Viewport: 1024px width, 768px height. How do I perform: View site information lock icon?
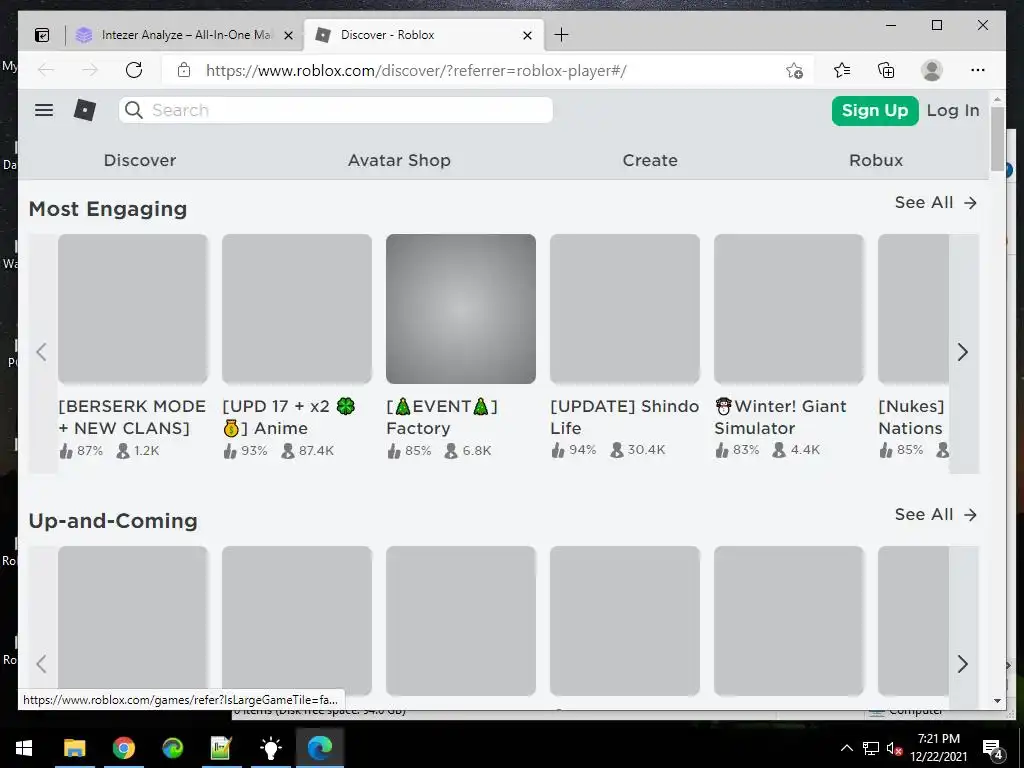click(x=184, y=71)
